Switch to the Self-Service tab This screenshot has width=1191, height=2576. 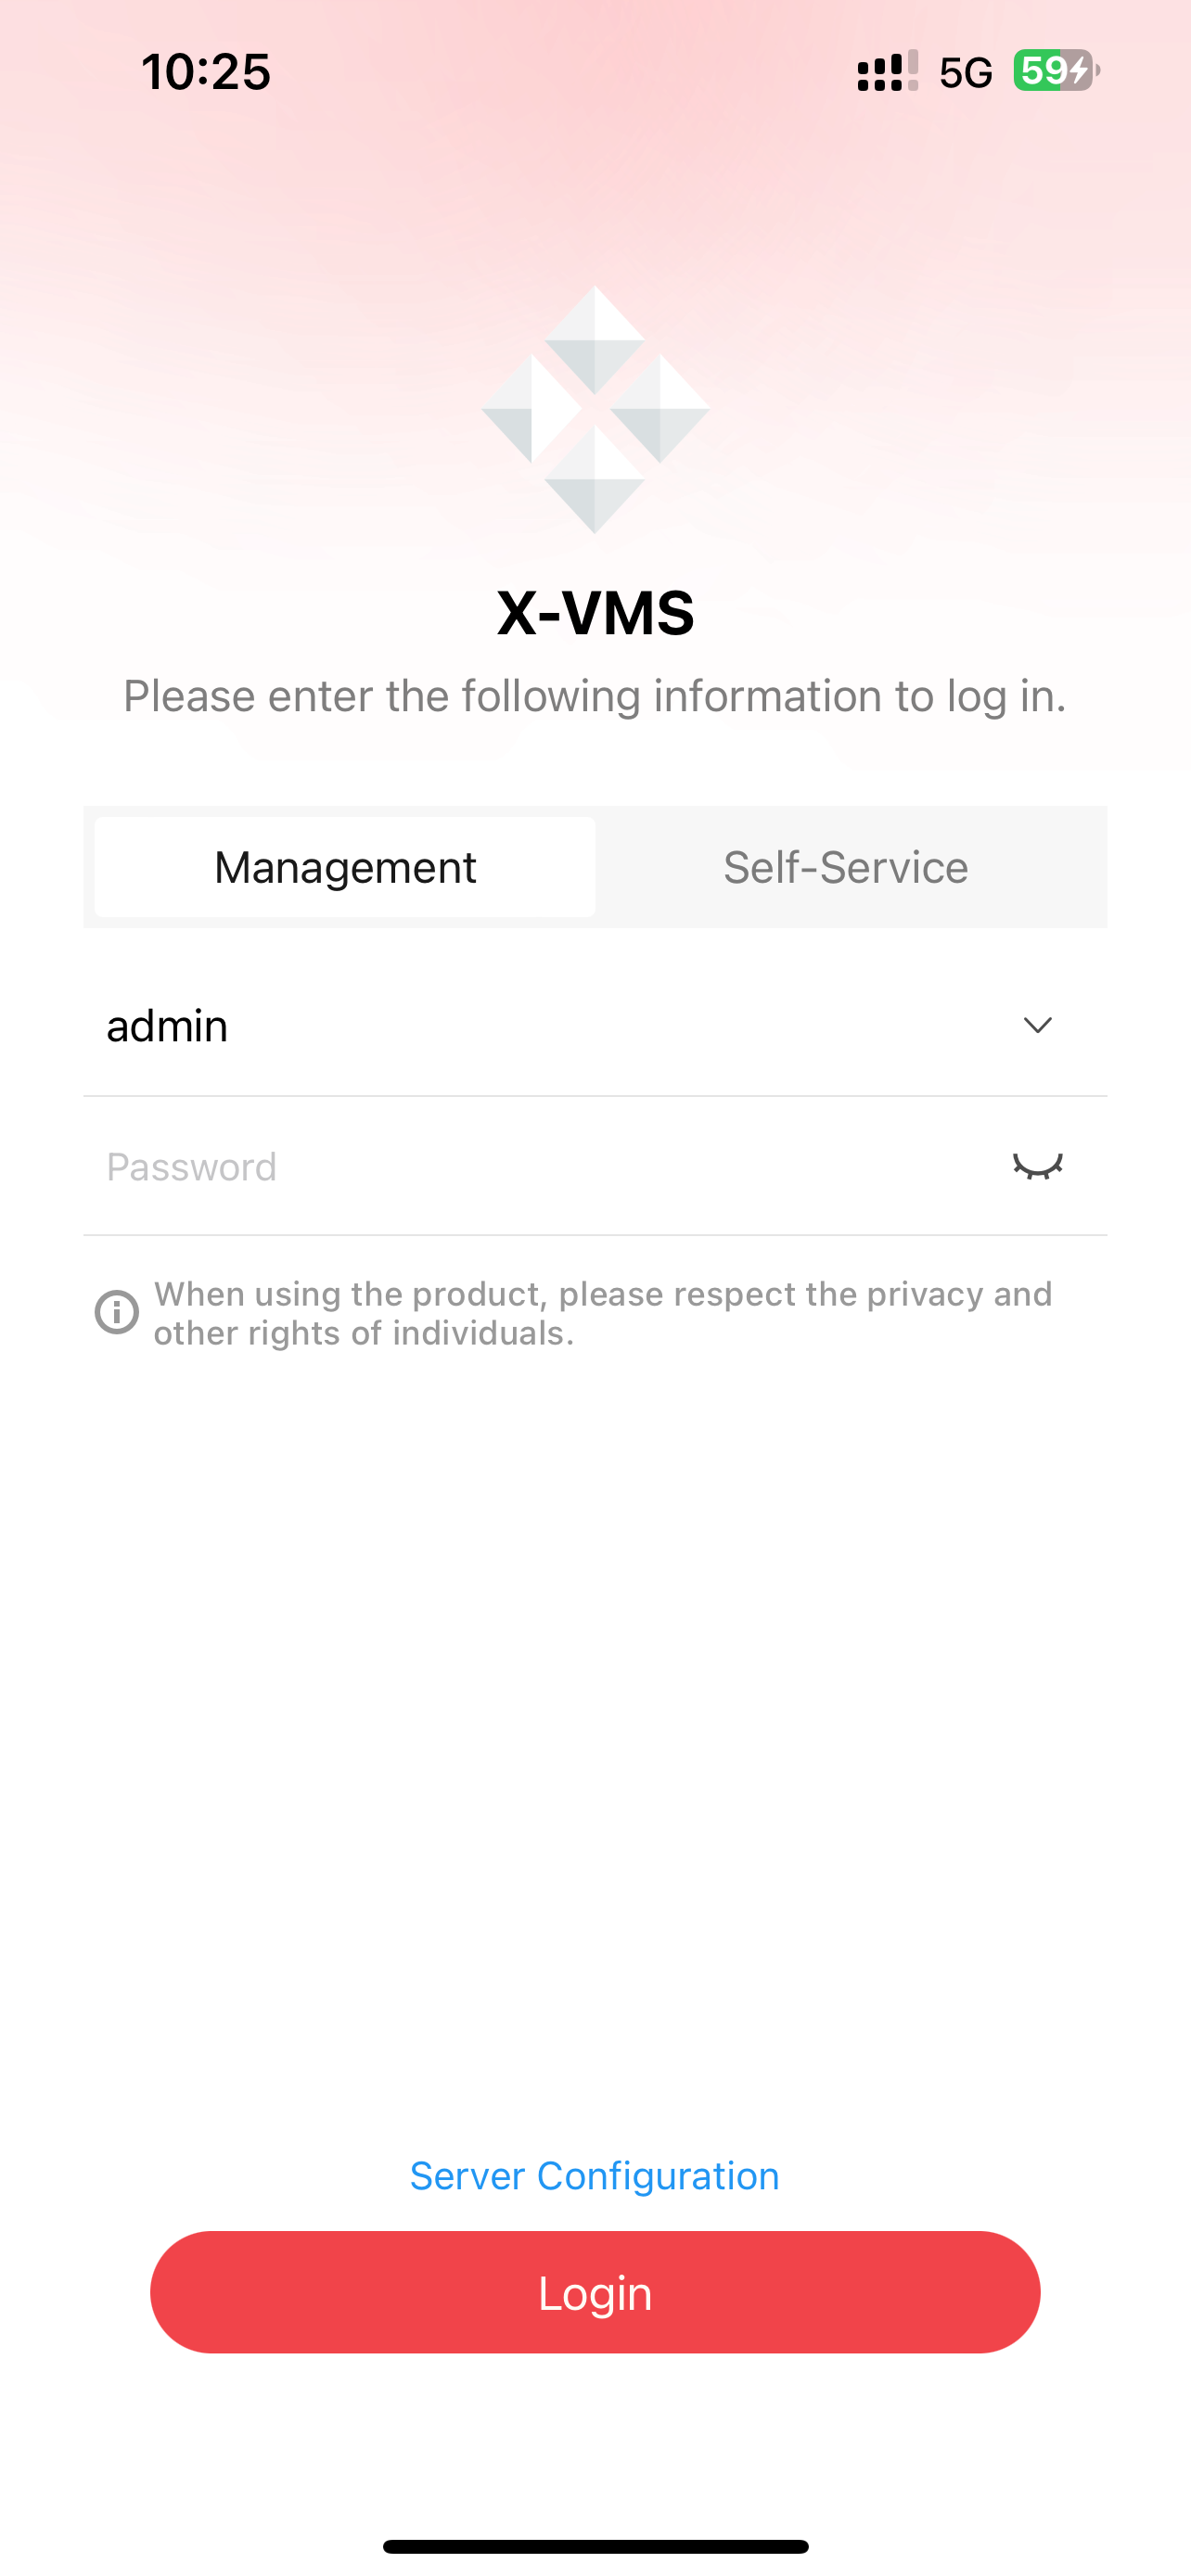[846, 867]
